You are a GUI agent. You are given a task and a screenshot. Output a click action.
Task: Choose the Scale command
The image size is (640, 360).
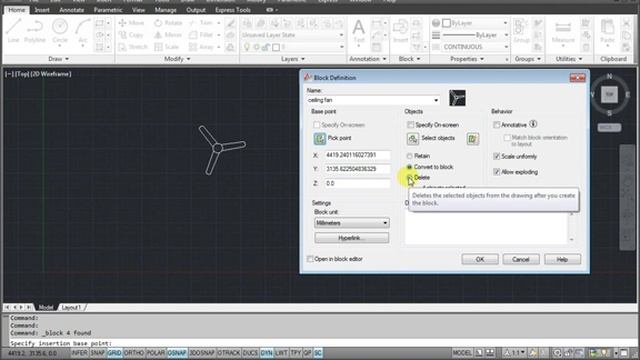pos(167,47)
